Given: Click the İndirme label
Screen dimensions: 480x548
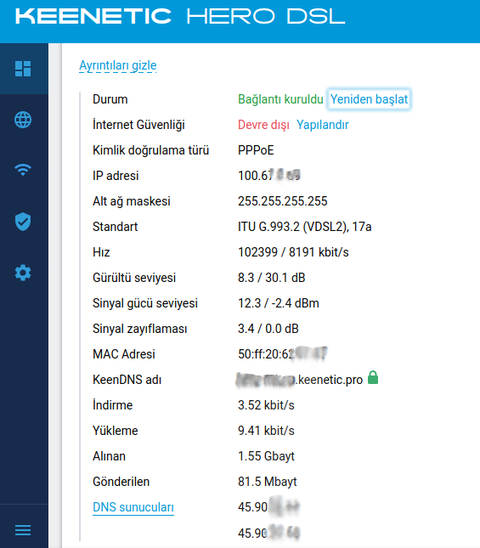Looking at the screenshot, I should tap(113, 405).
